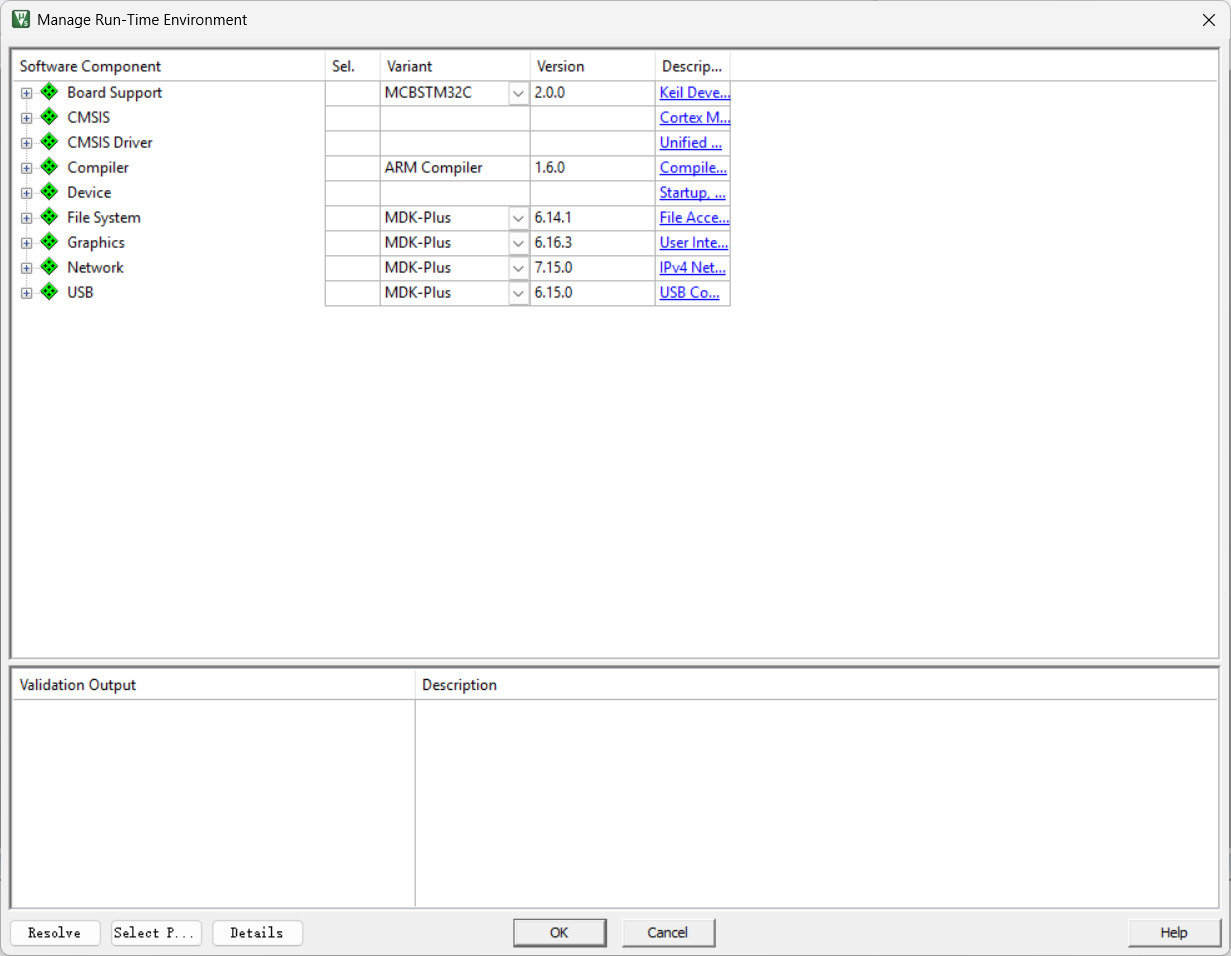Expand the Network tree node
The height and width of the screenshot is (956, 1231).
[27, 268]
